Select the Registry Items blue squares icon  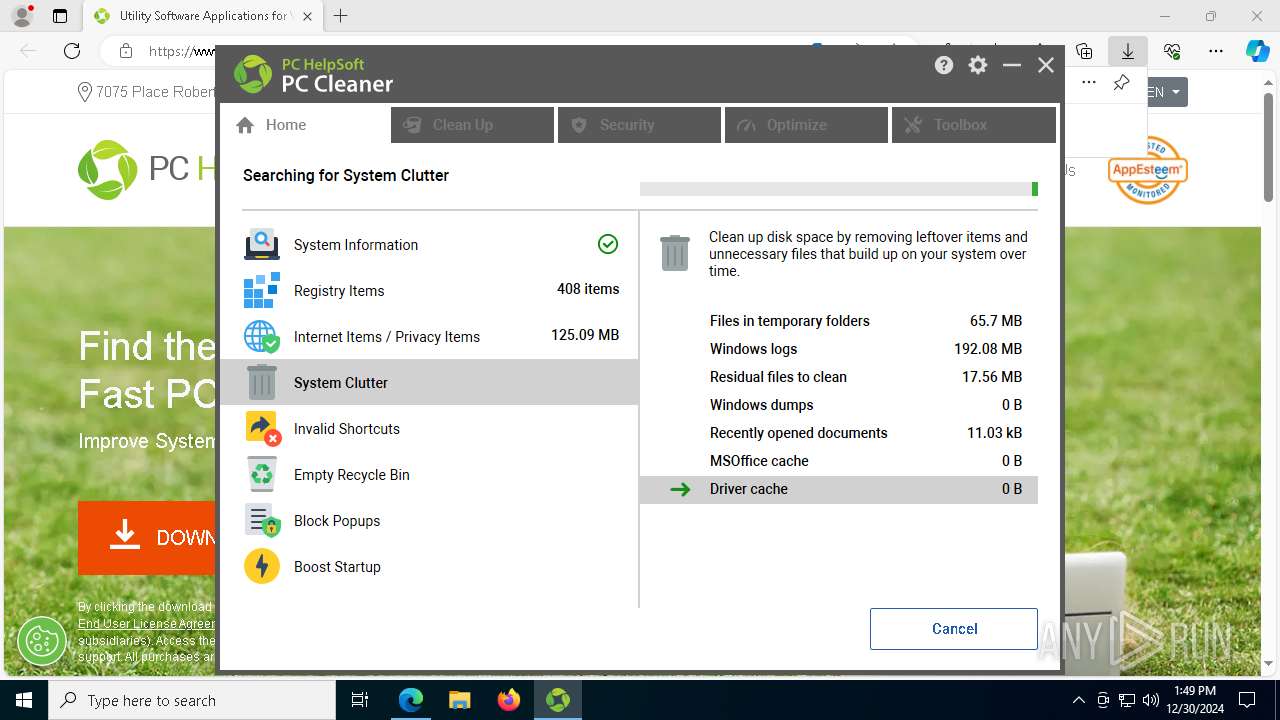coord(262,290)
